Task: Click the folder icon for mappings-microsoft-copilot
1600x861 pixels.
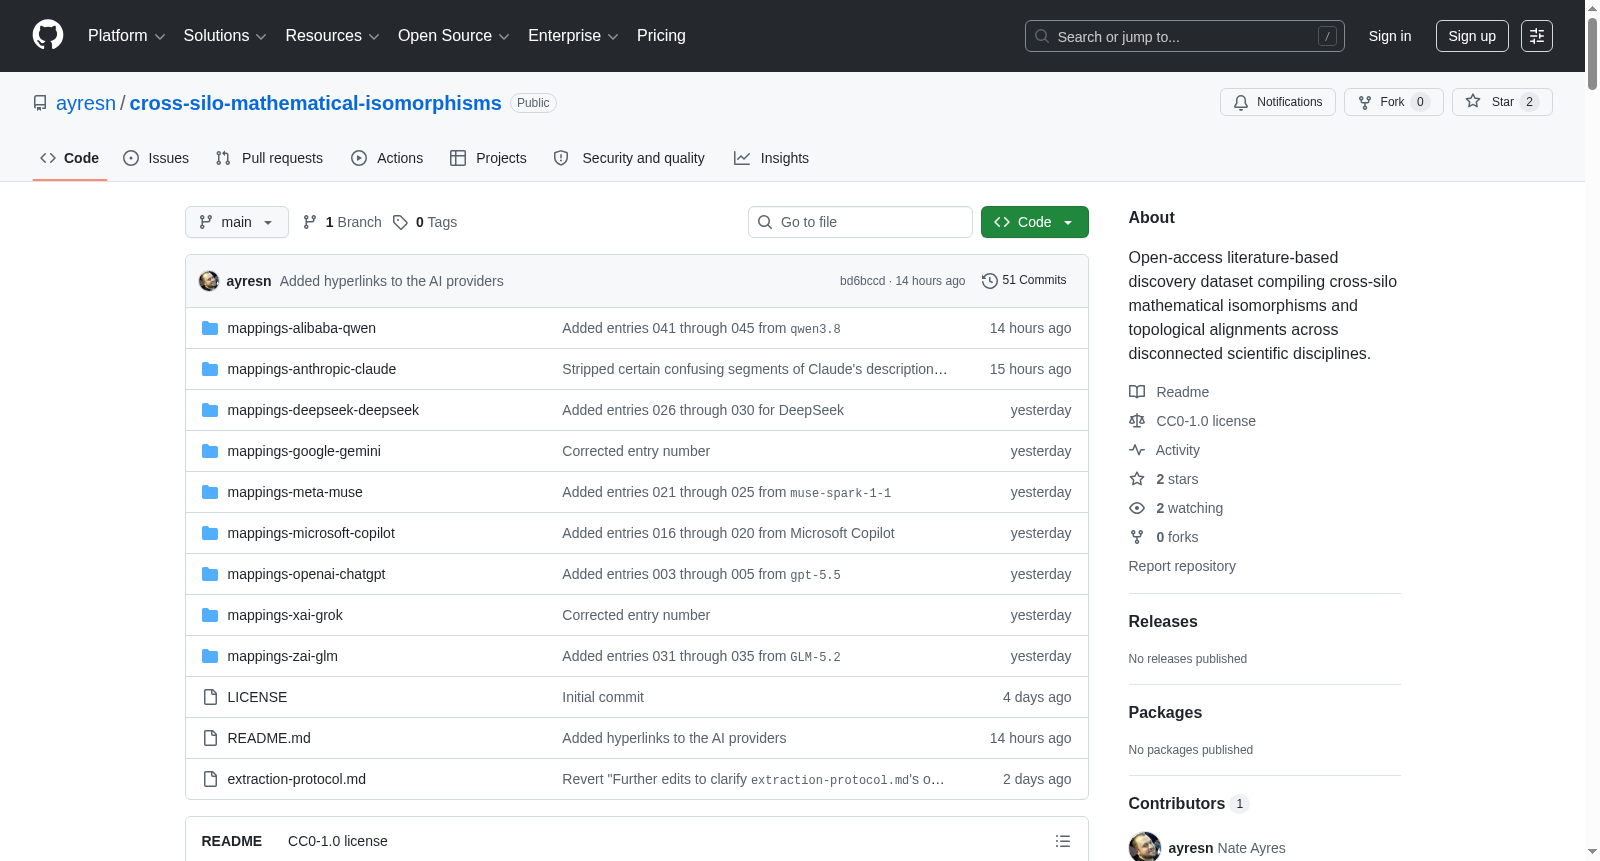Action: tap(210, 533)
